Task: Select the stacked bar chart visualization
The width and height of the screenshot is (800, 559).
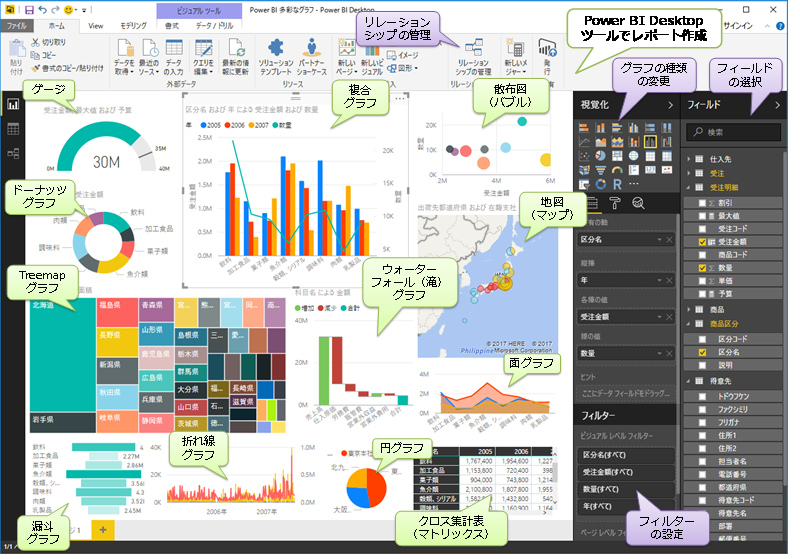Action: pyautogui.click(x=584, y=128)
